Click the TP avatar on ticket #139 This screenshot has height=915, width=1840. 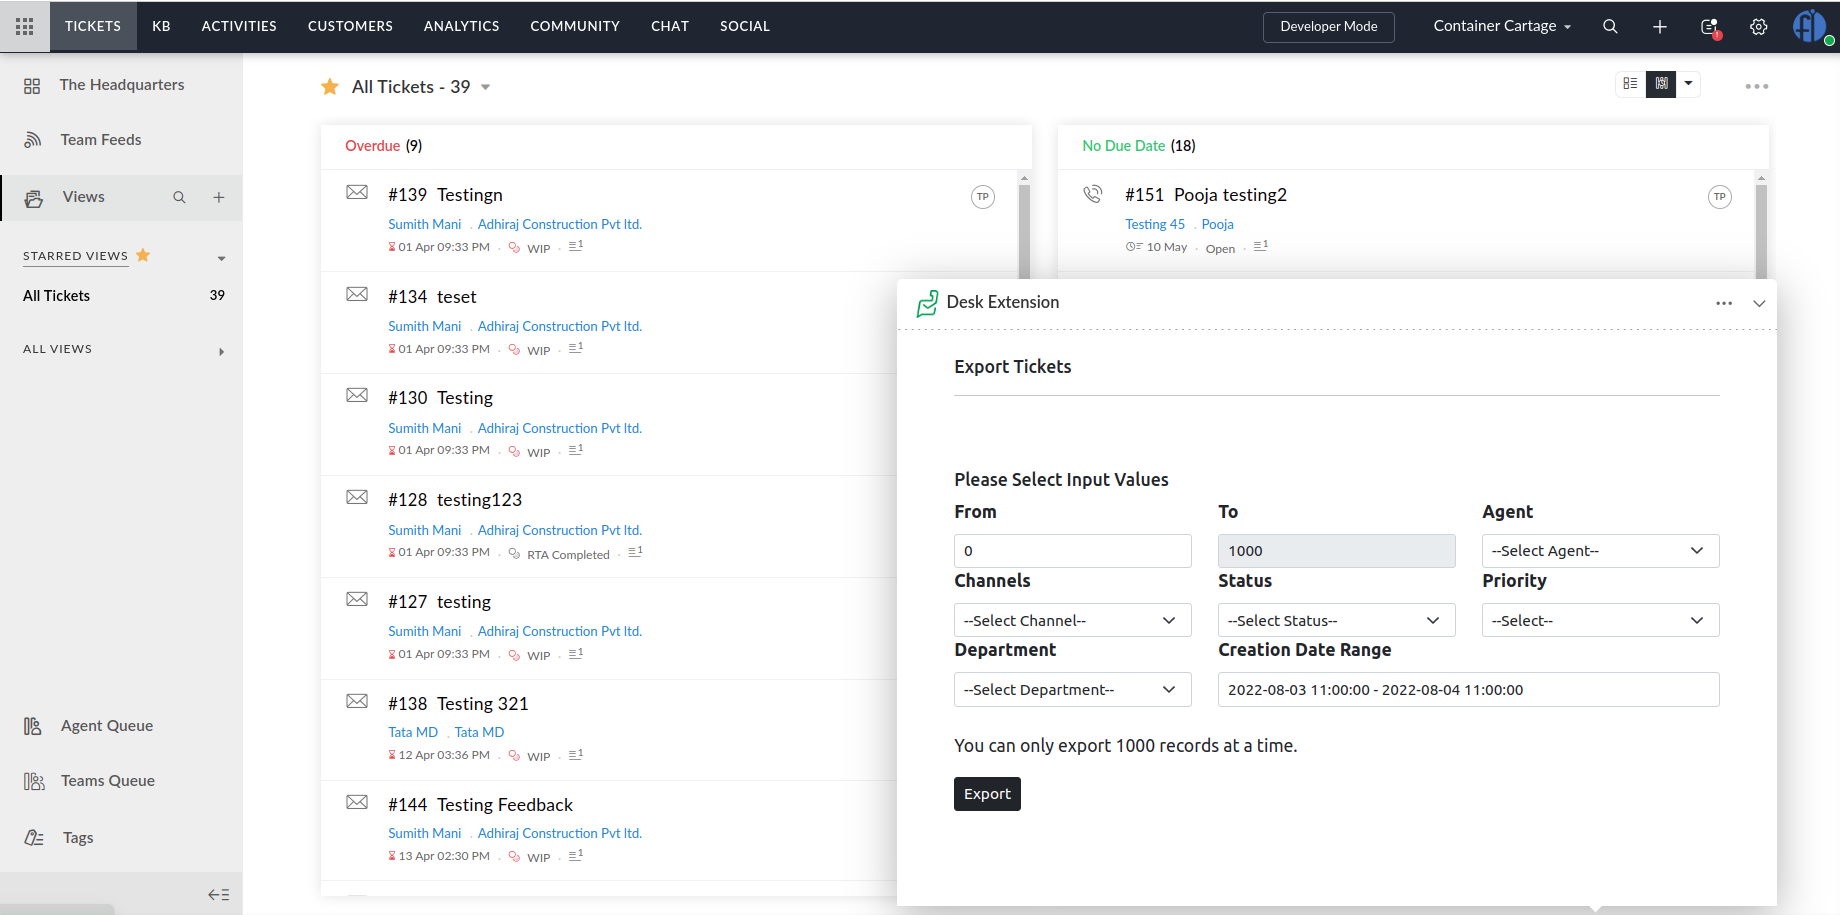(983, 197)
